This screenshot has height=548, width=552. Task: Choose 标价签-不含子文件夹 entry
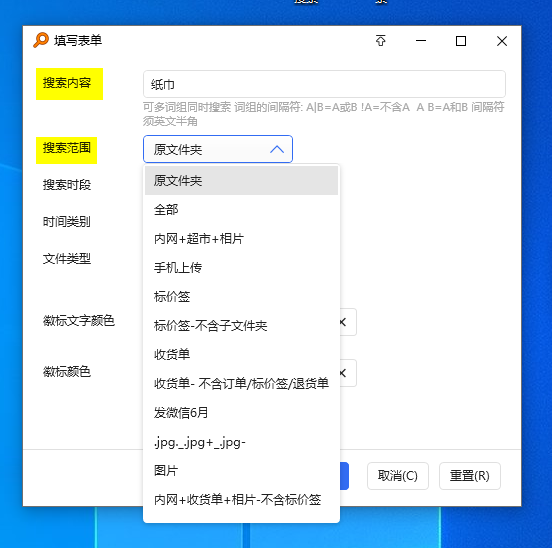tap(241, 326)
